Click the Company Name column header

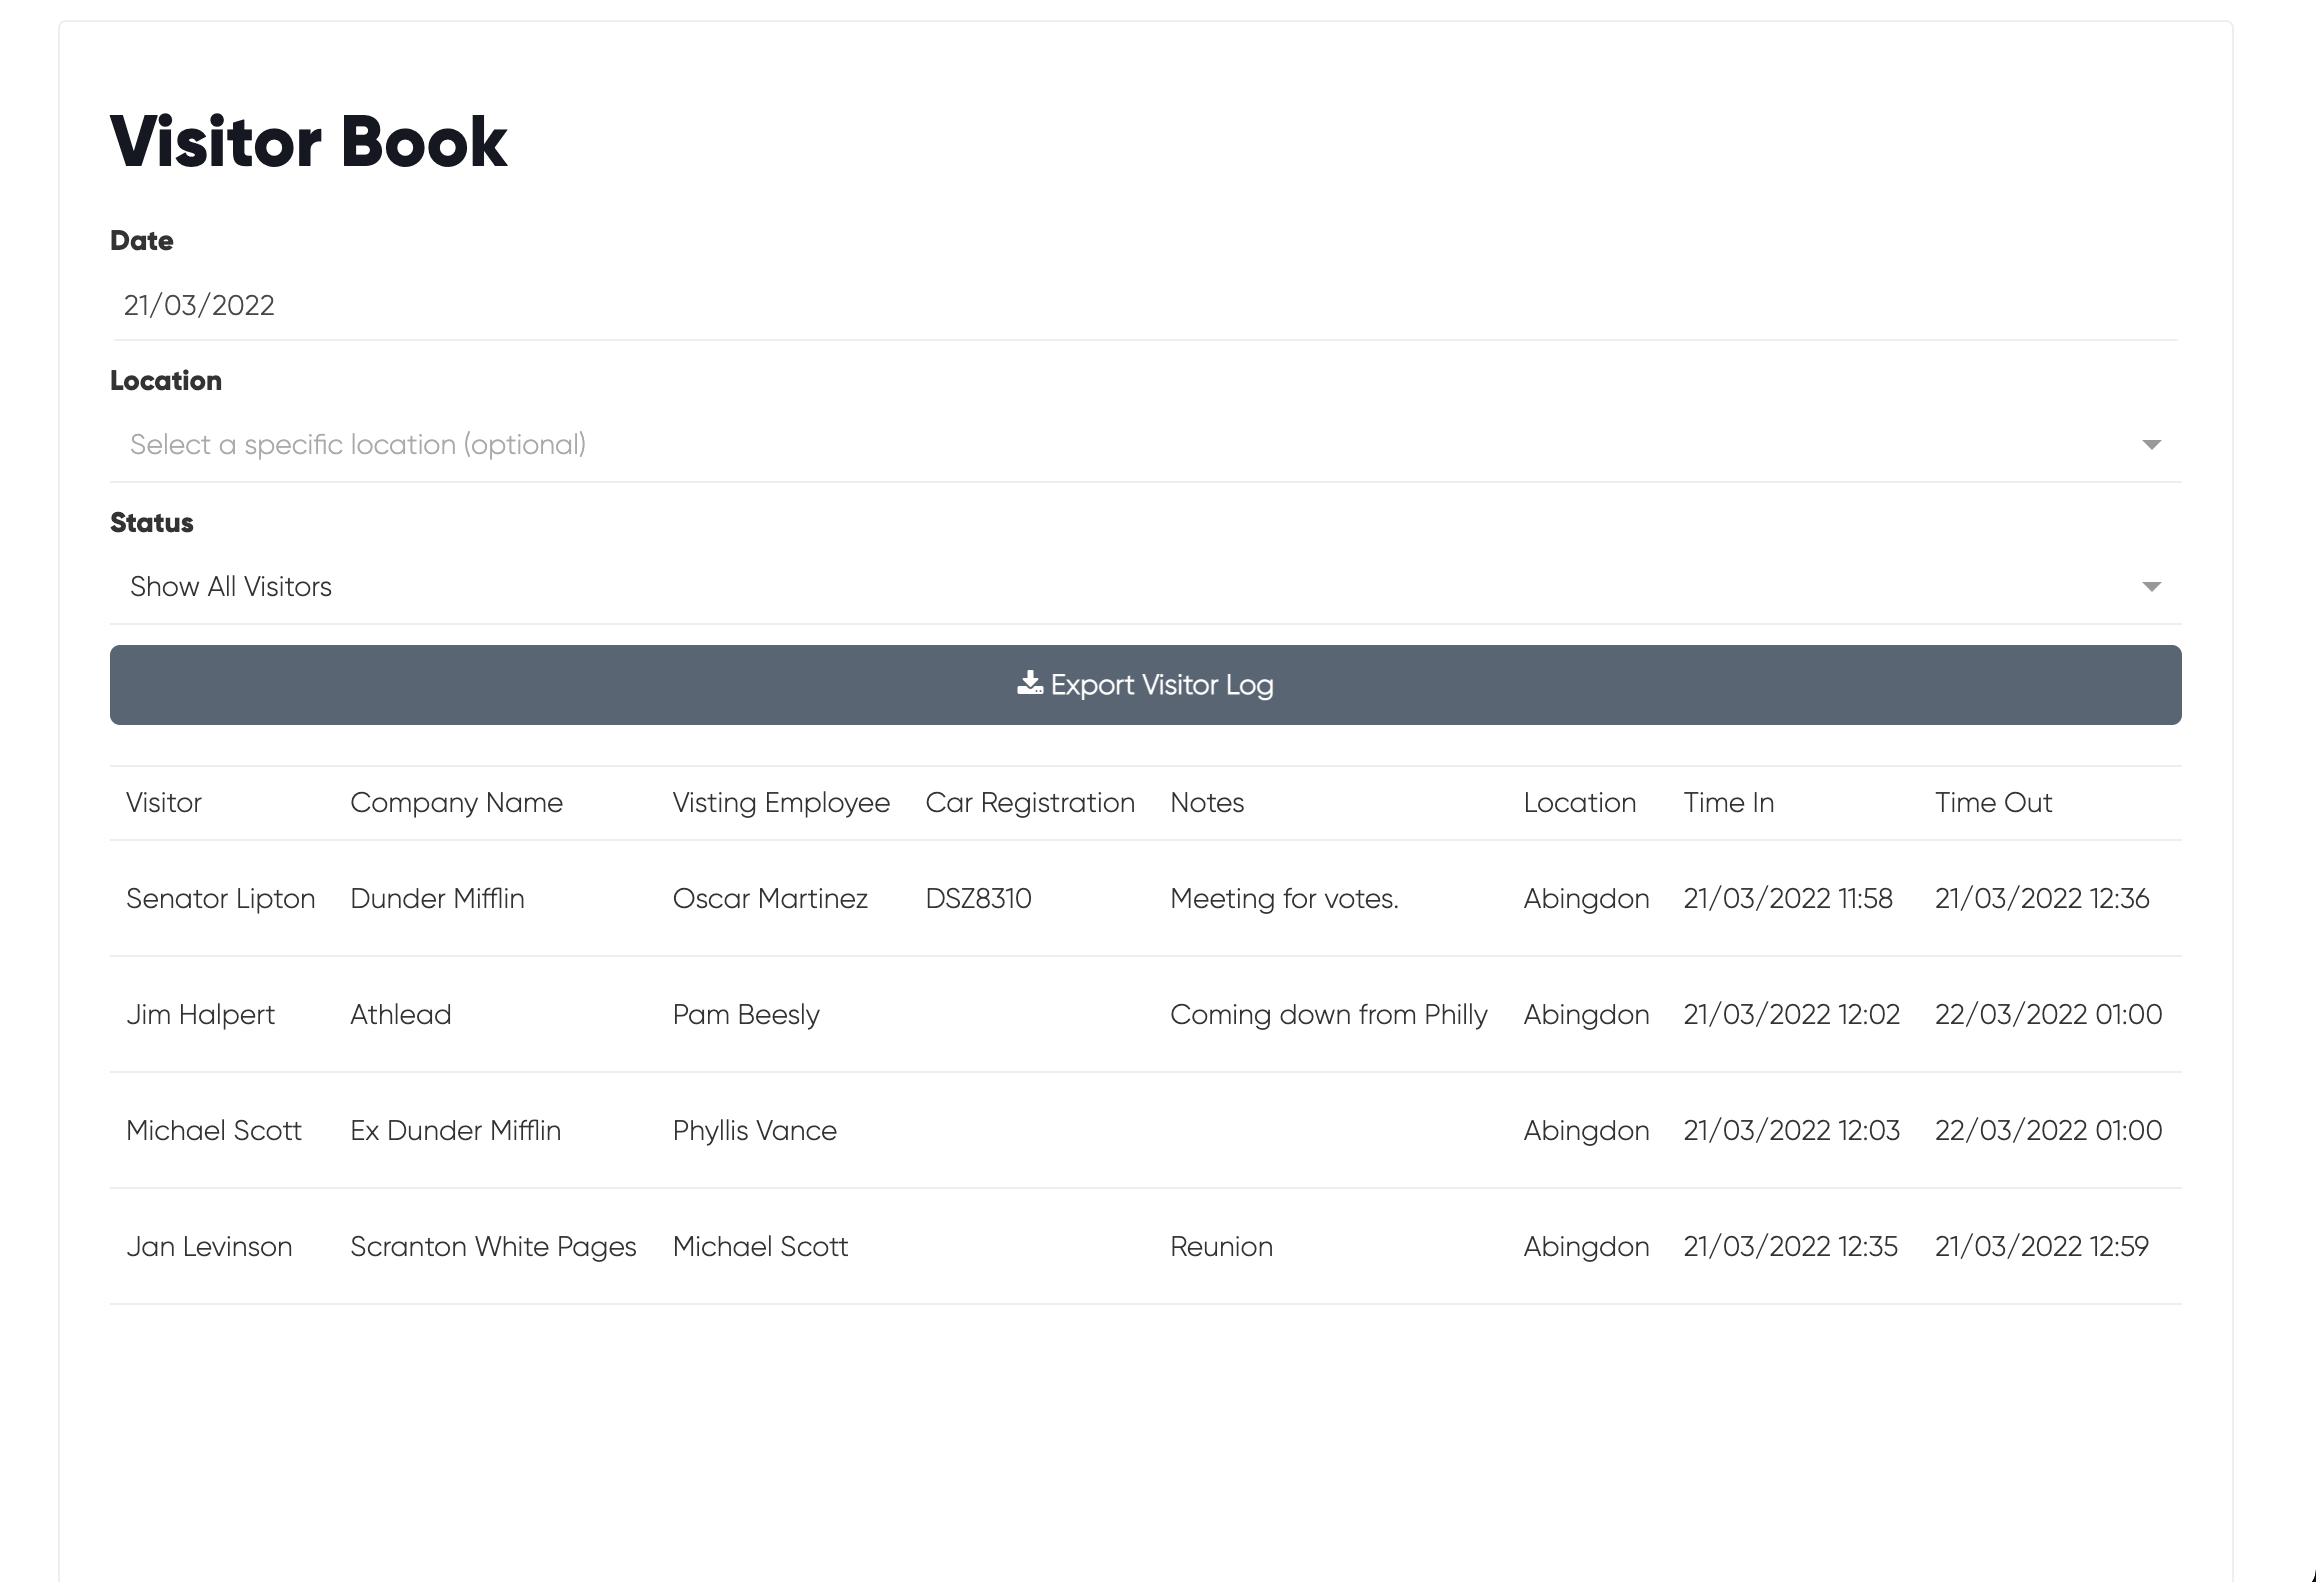(456, 803)
